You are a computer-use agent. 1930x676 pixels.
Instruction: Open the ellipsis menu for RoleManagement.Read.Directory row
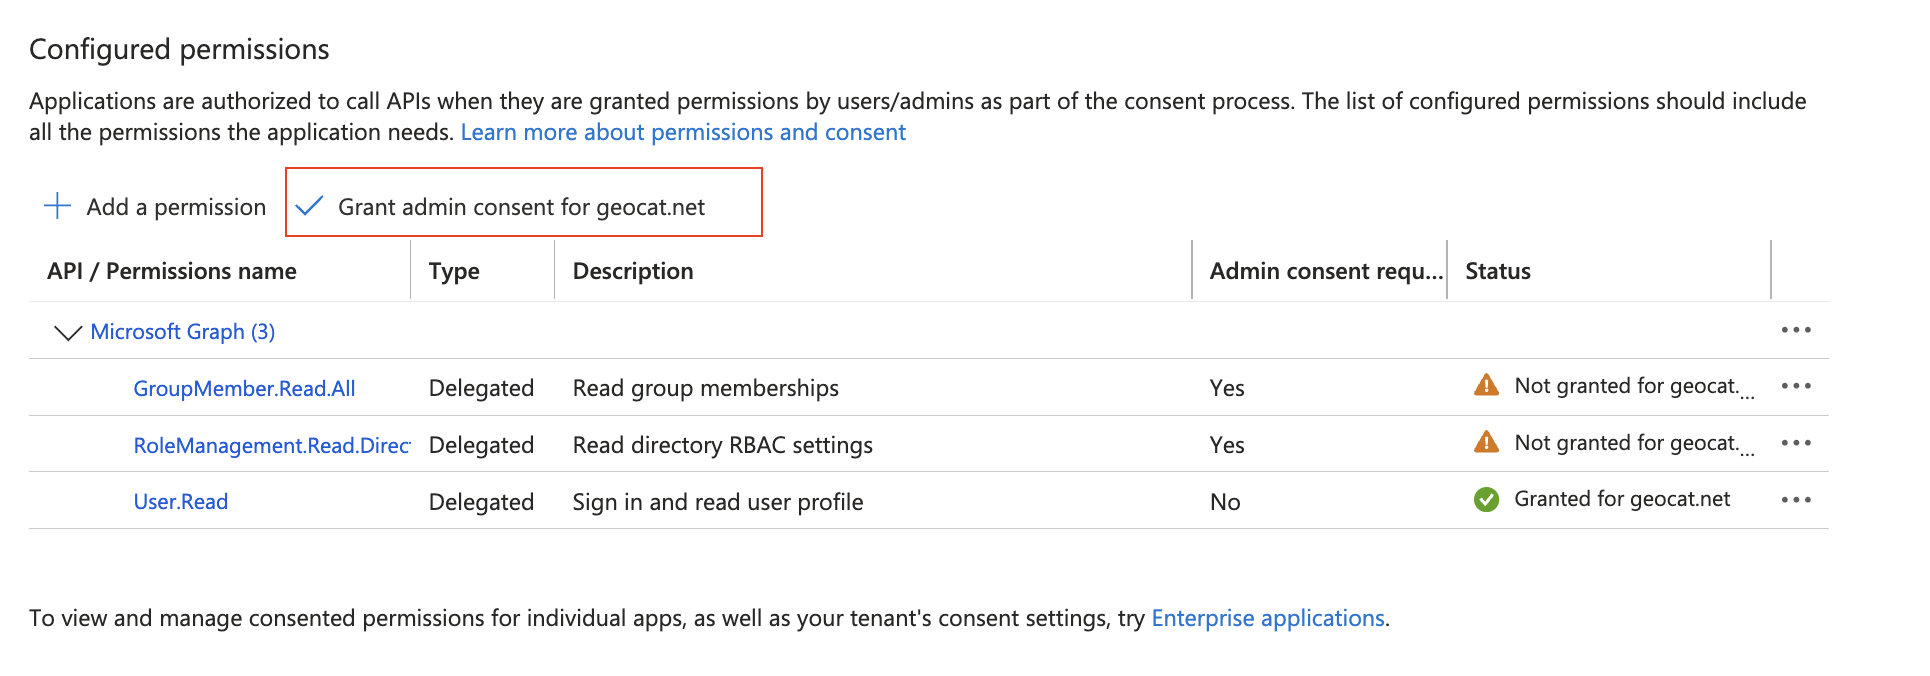[x=1795, y=444]
